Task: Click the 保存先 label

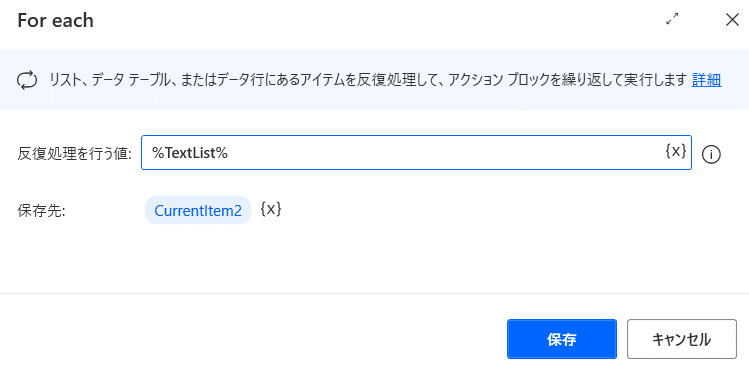Action: [x=41, y=211]
